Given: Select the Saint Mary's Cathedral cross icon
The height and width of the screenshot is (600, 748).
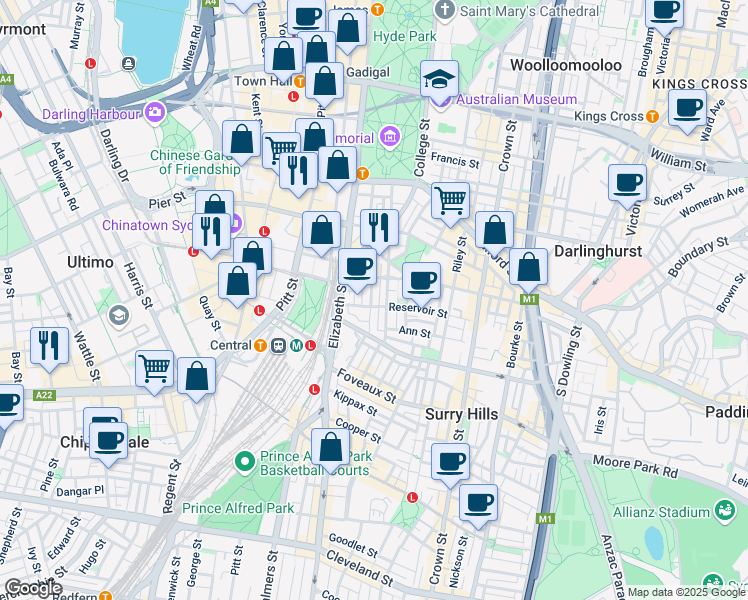Looking at the screenshot, I should (445, 10).
